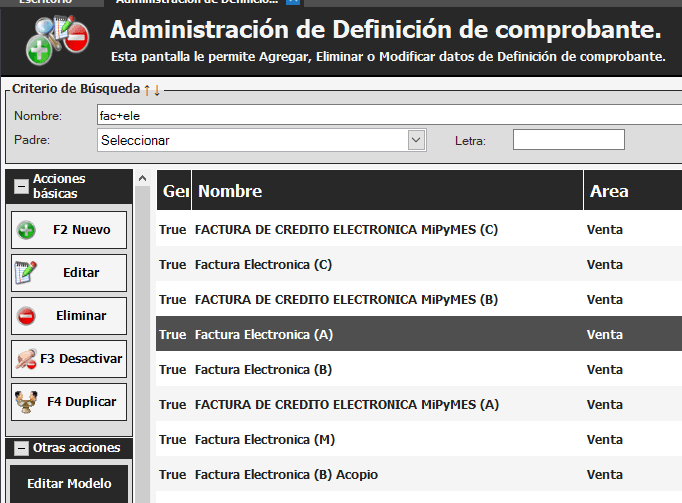
Task: Click in the Letra input field
Action: 568,140
